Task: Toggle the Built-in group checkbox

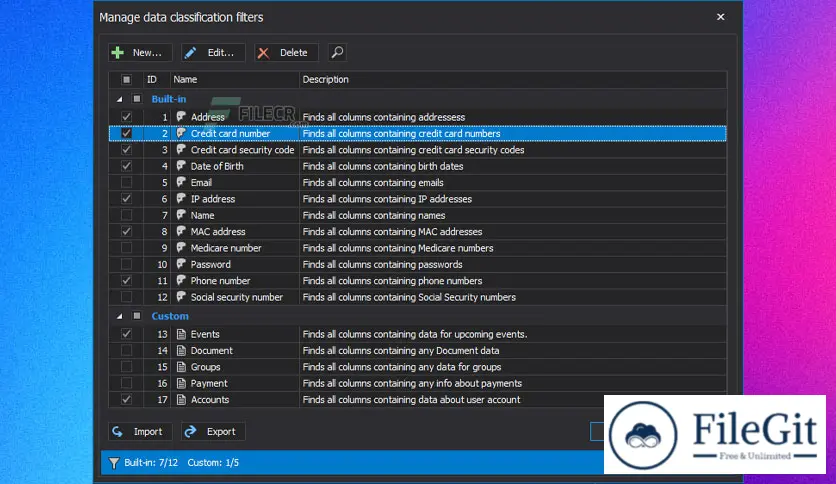Action: pyautogui.click(x=137, y=99)
